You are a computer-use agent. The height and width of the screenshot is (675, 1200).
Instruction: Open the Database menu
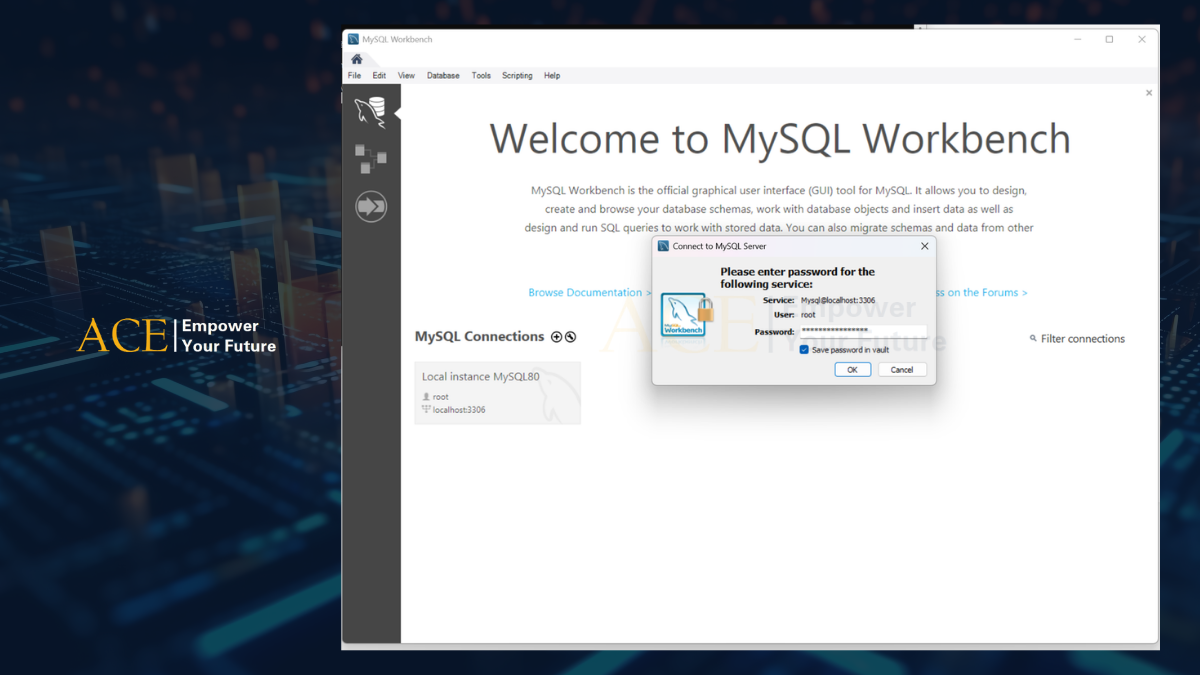pyautogui.click(x=443, y=75)
